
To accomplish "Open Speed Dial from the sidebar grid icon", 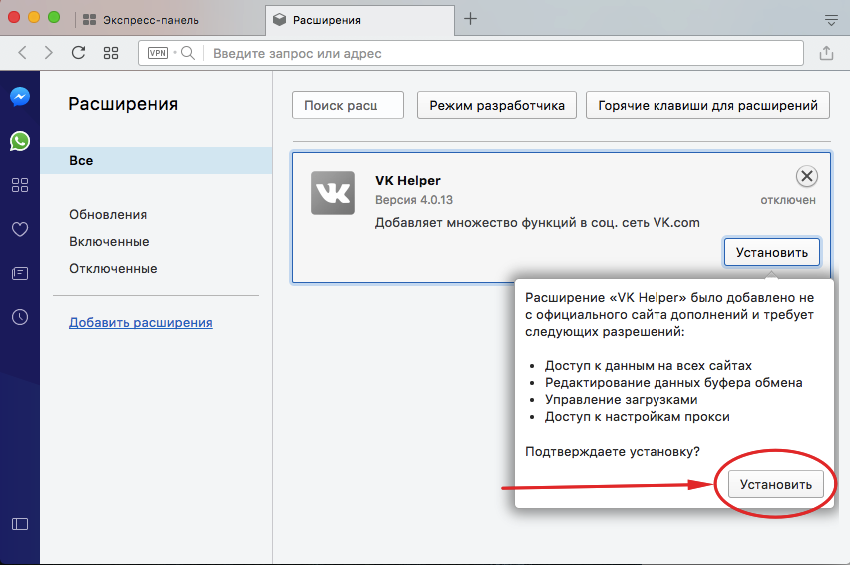I will click(20, 185).
